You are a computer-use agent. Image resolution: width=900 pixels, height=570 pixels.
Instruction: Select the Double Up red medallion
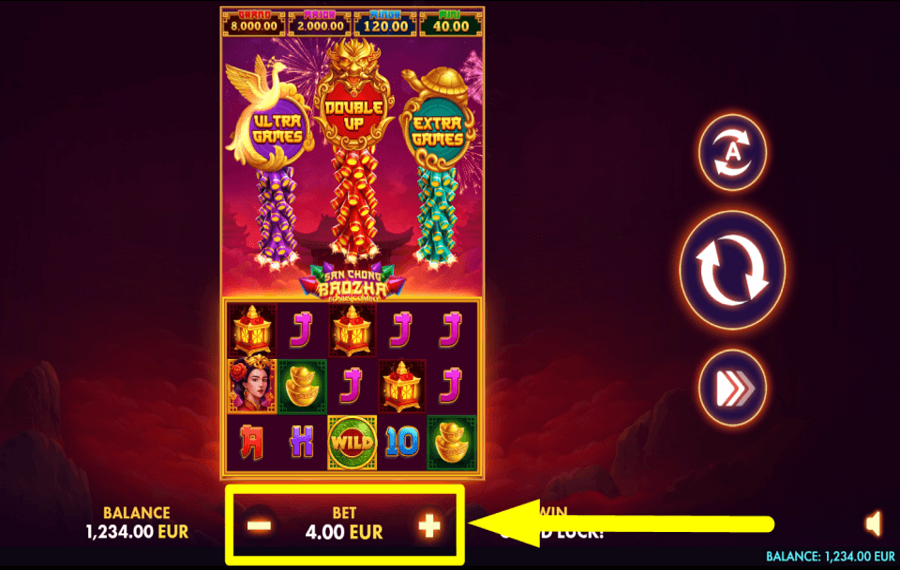(x=354, y=115)
